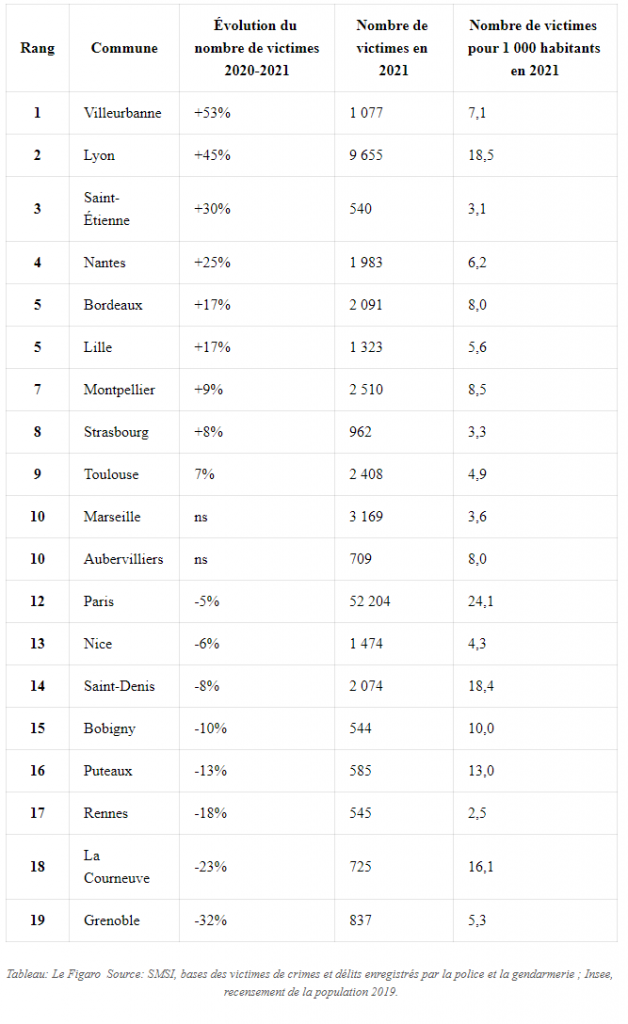Select the Saint-Étienne commune cell
Image resolution: width=628 pixels, height=1024 pixels.
(x=124, y=209)
